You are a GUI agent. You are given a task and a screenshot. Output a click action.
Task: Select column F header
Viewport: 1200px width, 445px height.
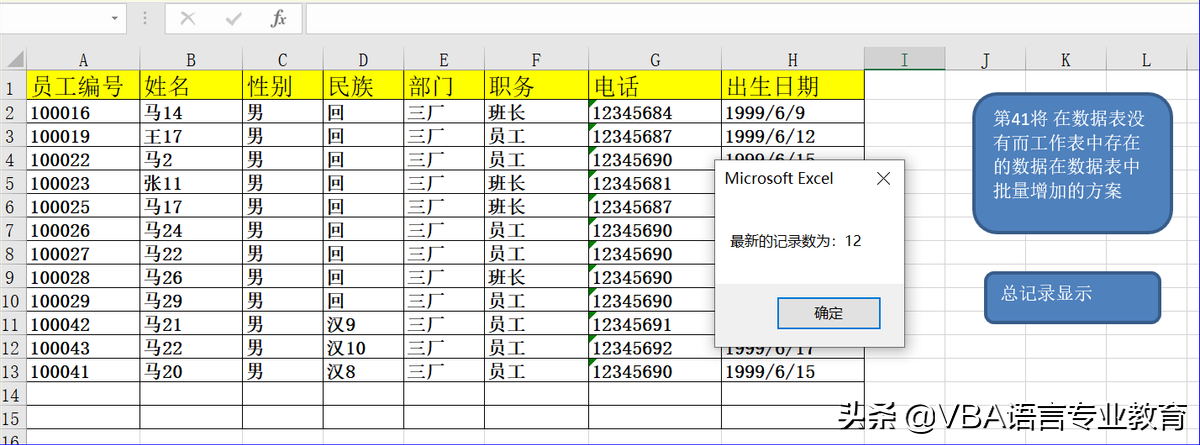point(536,60)
